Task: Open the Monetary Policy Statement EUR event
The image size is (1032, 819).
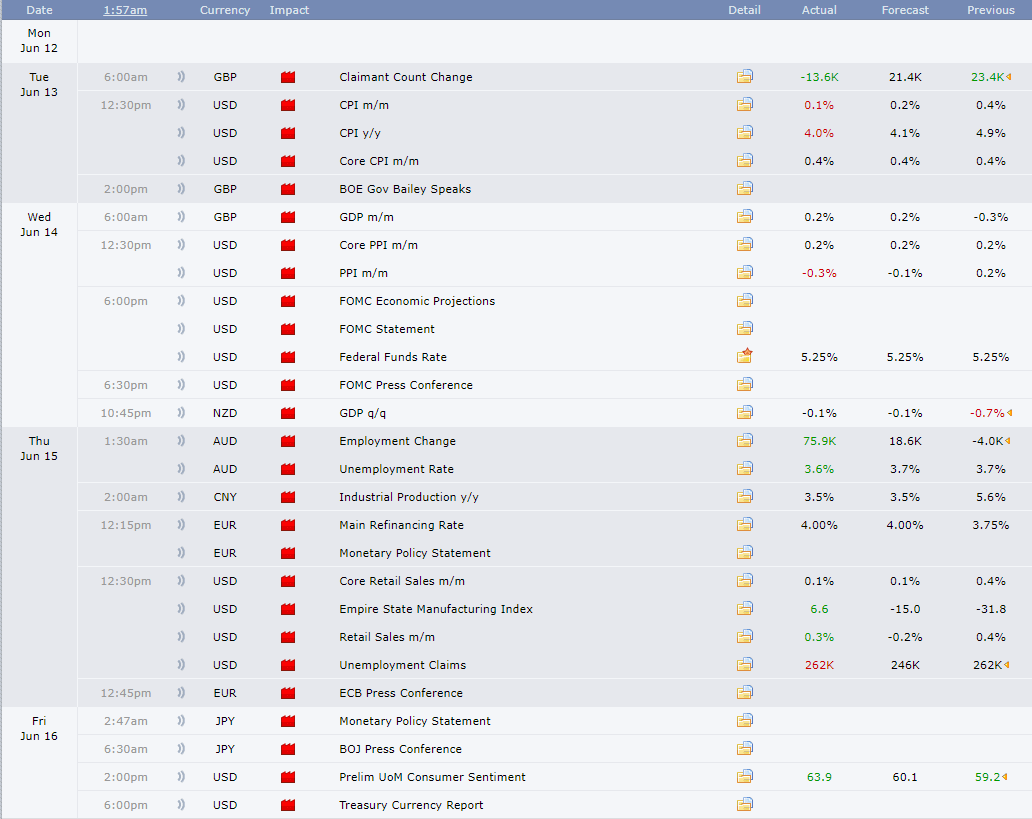Action: click(x=415, y=553)
